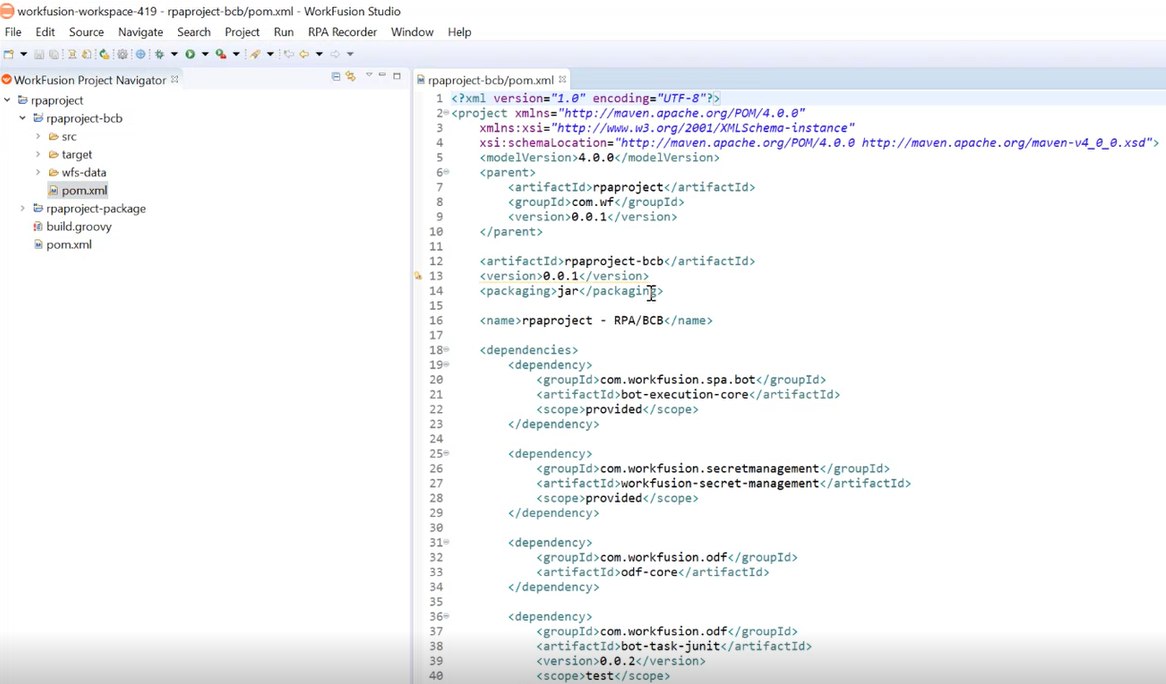1166x684 pixels.
Task: Toggle Link with Editor in the navigator
Action: (350, 77)
